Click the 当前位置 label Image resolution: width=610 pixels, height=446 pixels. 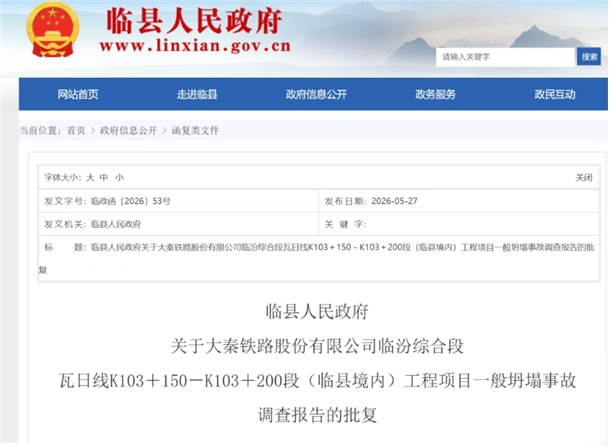[40, 130]
